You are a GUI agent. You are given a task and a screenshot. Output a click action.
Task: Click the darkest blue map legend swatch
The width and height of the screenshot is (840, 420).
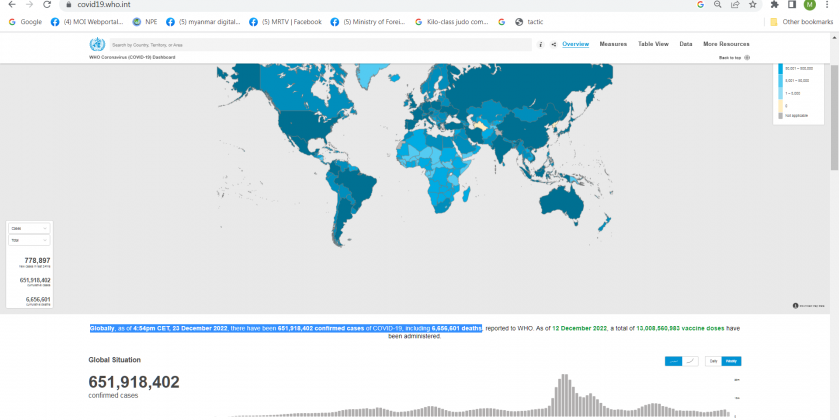pyautogui.click(x=780, y=68)
